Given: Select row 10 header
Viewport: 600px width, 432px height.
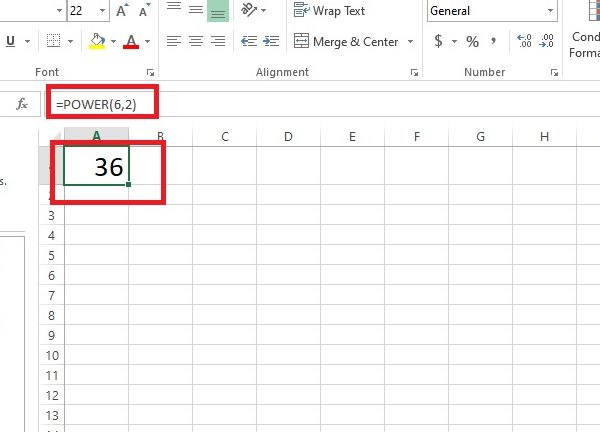Looking at the screenshot, I should pos(52,355).
